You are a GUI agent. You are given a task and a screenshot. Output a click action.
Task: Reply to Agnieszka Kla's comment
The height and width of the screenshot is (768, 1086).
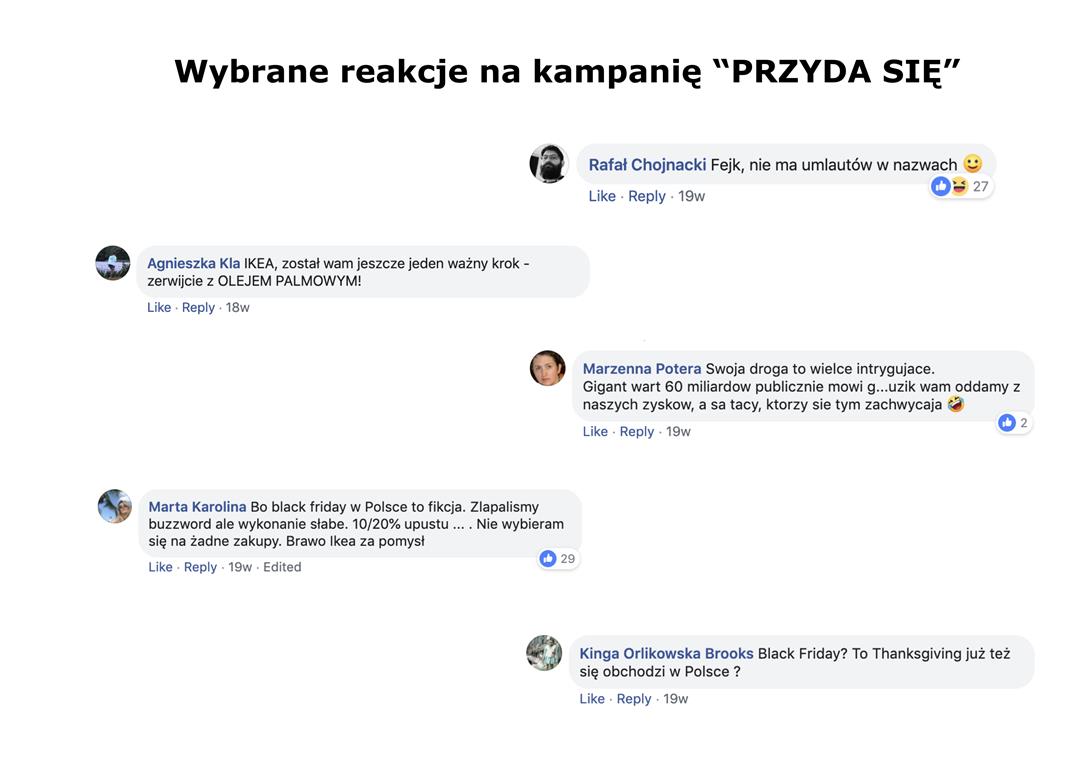(198, 307)
